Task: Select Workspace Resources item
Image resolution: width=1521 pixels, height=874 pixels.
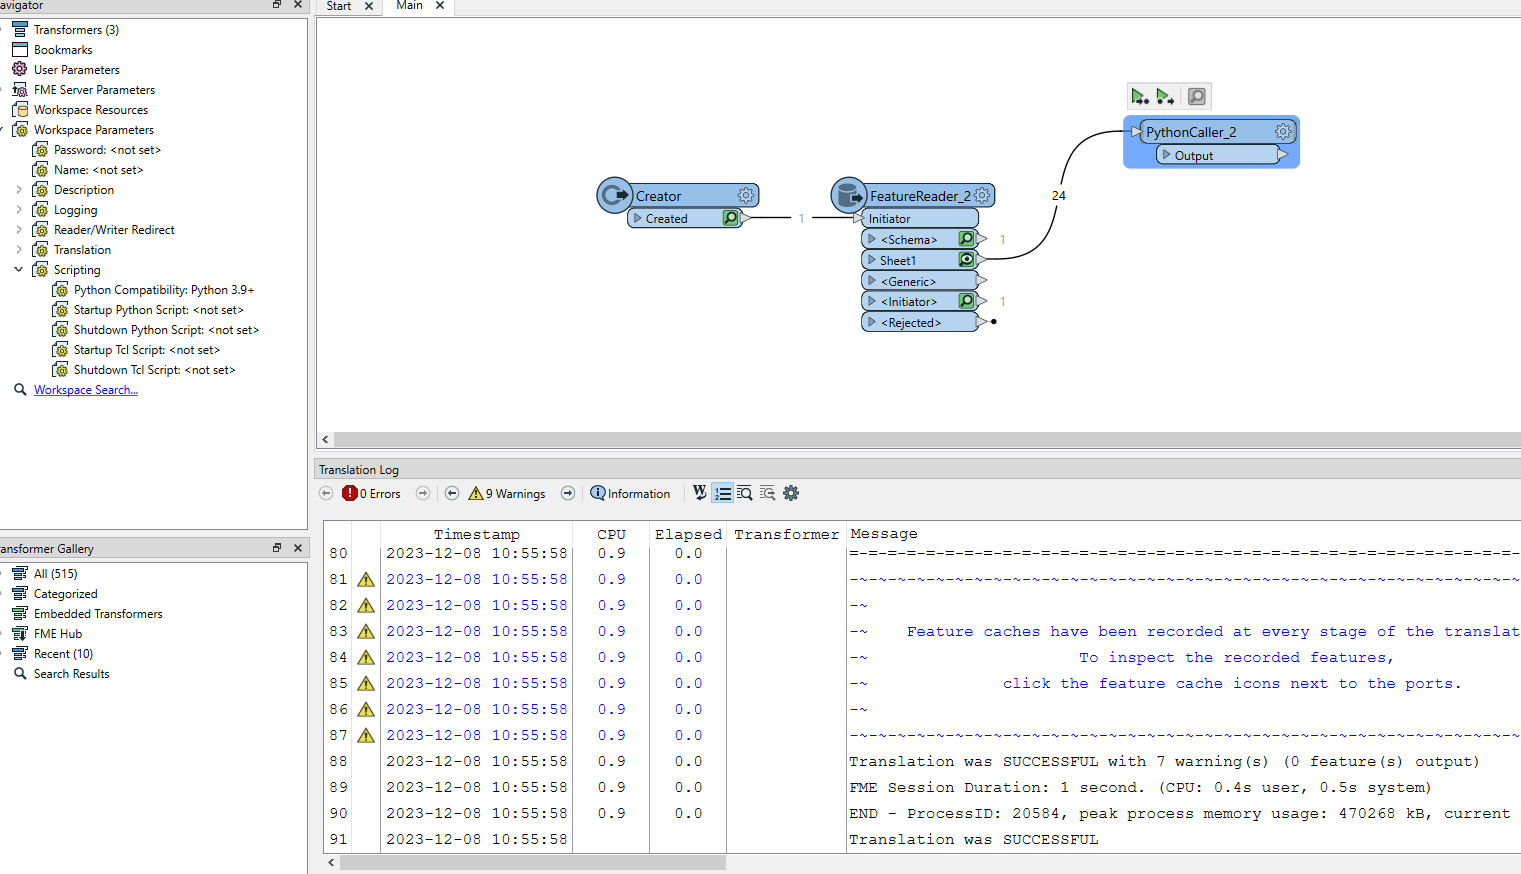Action: tap(91, 110)
